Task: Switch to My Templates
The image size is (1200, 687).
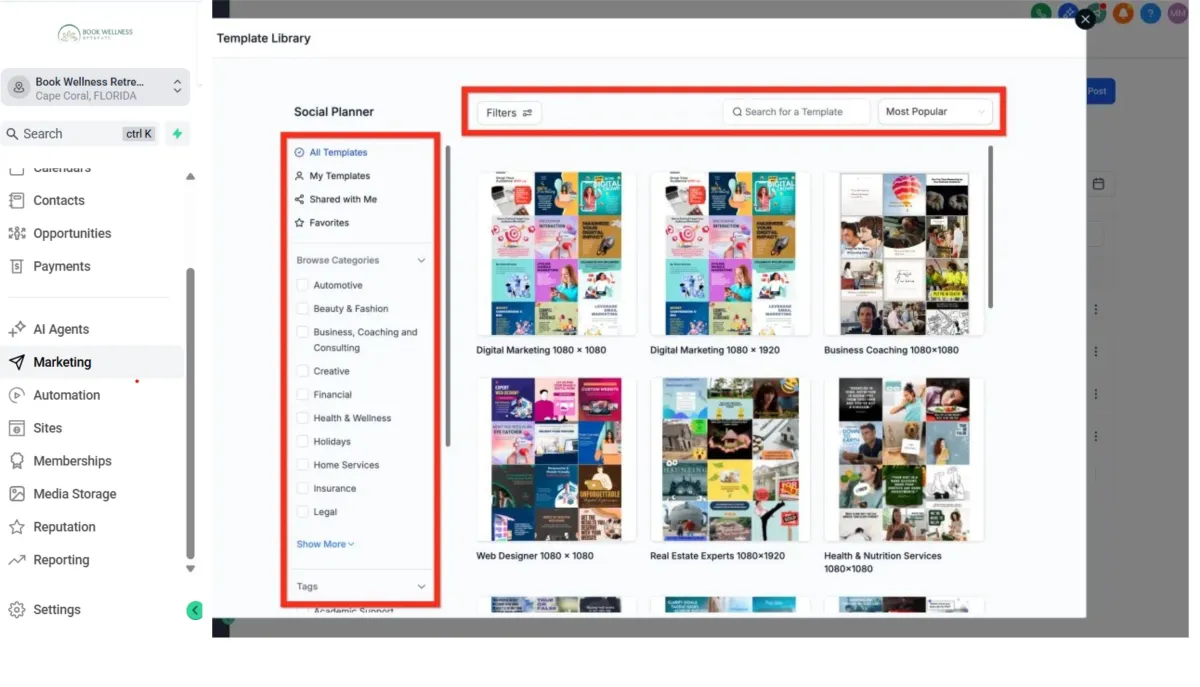Action: pyautogui.click(x=332, y=176)
